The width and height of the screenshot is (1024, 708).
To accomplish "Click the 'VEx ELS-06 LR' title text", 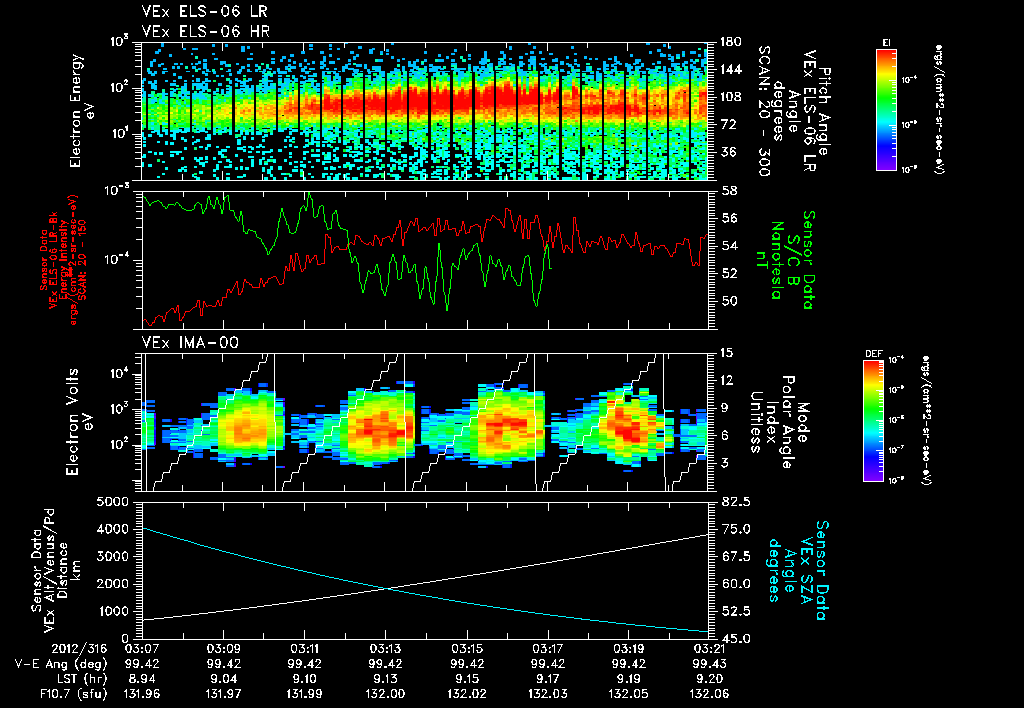I will (x=204, y=11).
